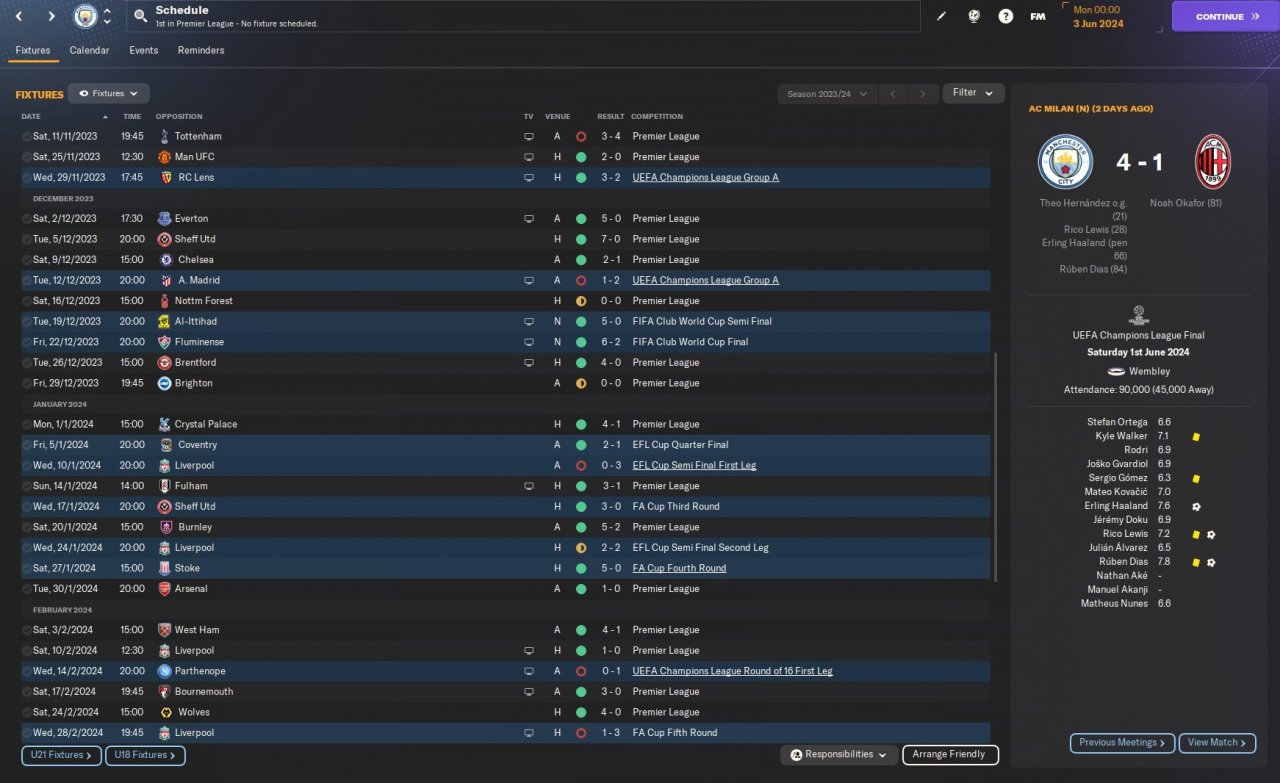Click the Manchester City crest in match panel
The image size is (1280, 783).
1066,162
